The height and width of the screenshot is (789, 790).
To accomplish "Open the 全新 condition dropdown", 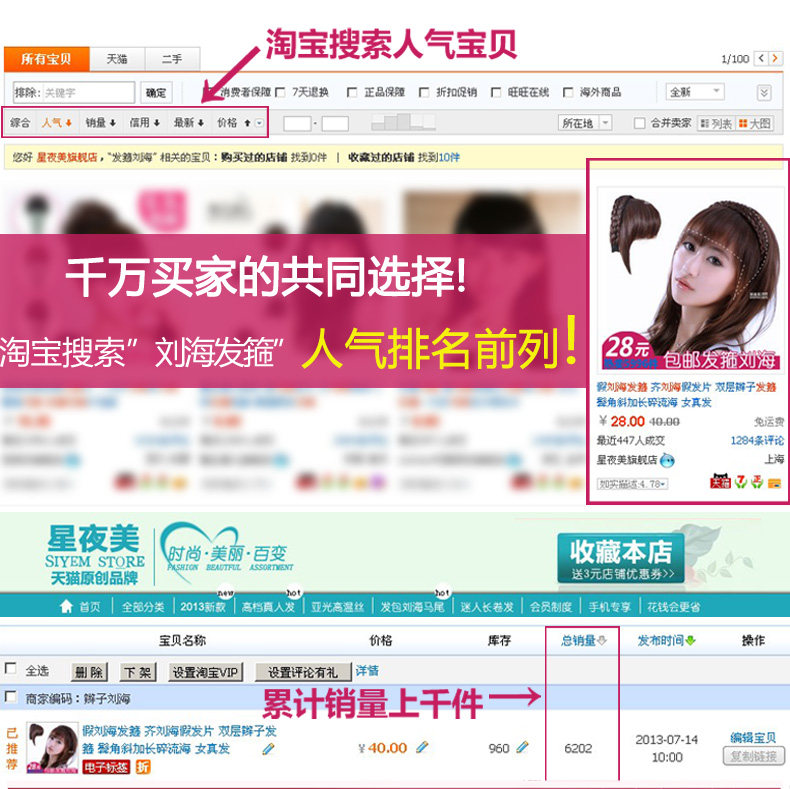I will 694,92.
